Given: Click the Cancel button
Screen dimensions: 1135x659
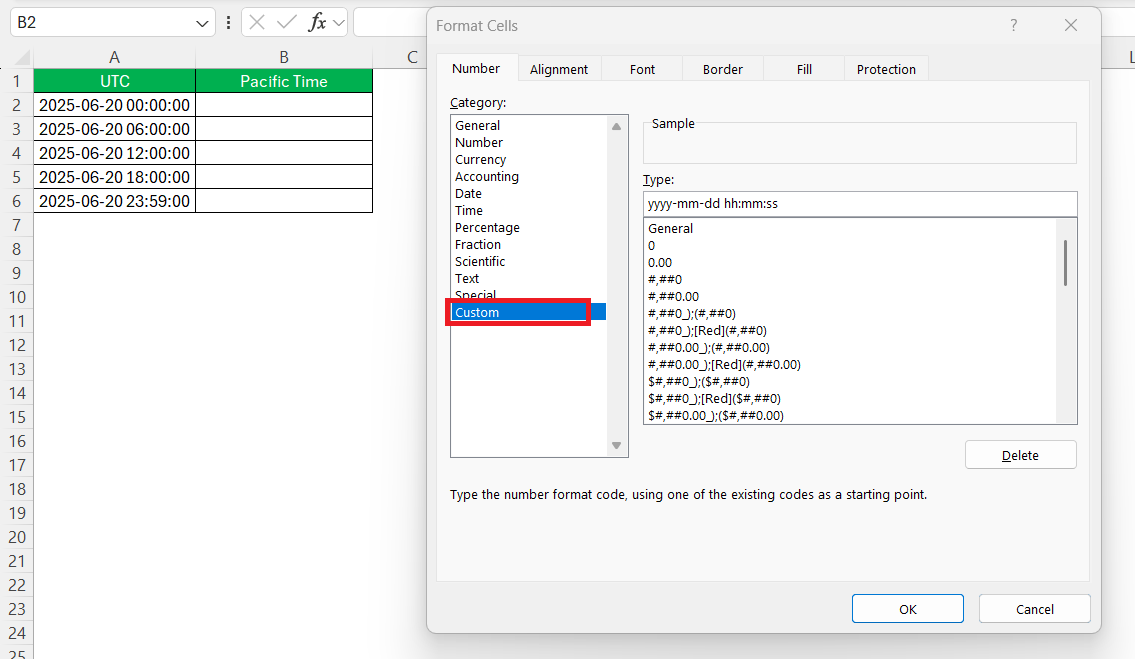Looking at the screenshot, I should click(1035, 609).
